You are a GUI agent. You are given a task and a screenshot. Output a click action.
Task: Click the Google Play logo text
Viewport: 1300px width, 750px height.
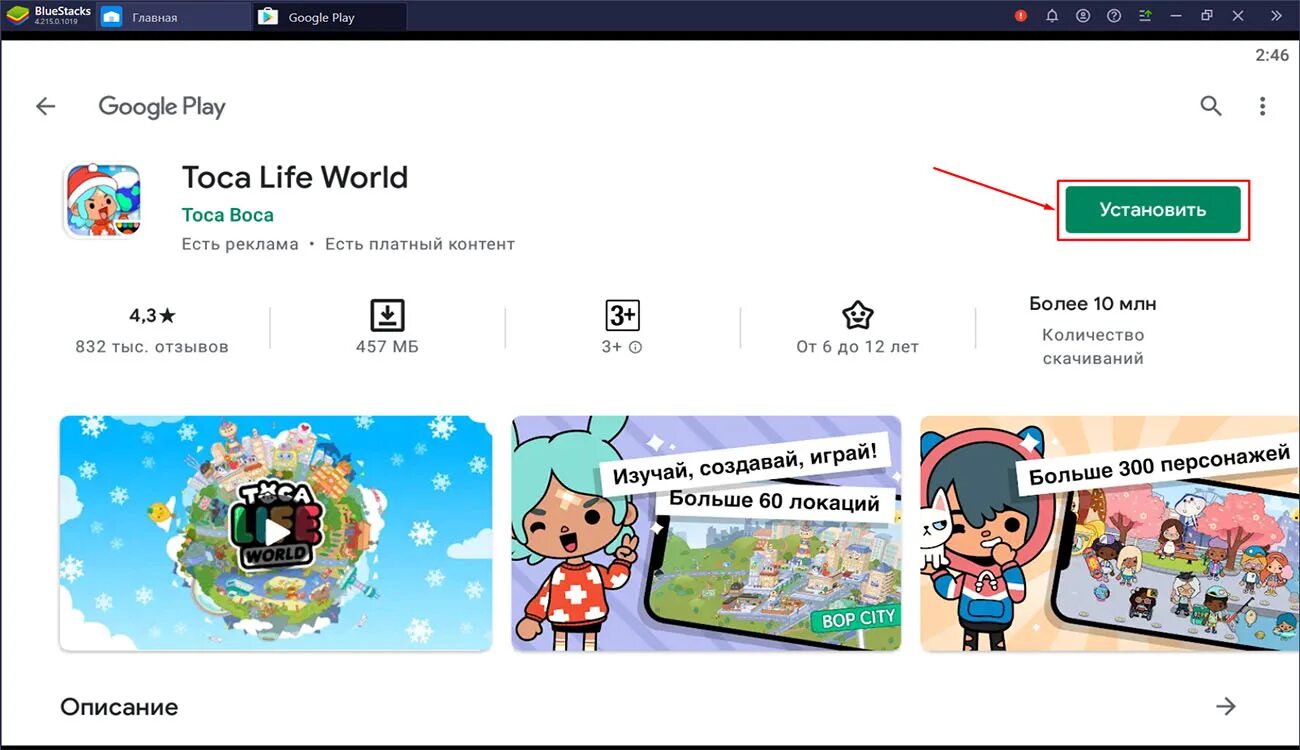click(162, 107)
